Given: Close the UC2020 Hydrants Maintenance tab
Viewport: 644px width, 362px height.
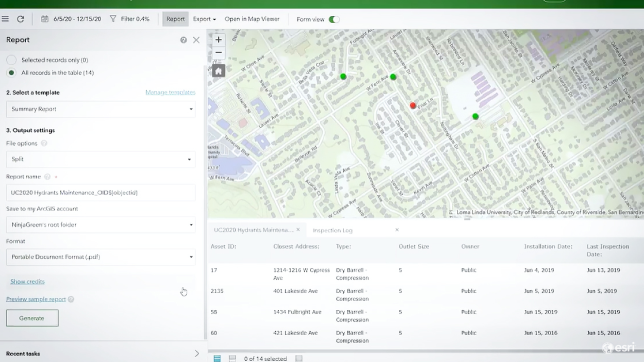Looking at the screenshot, I should 298,230.
